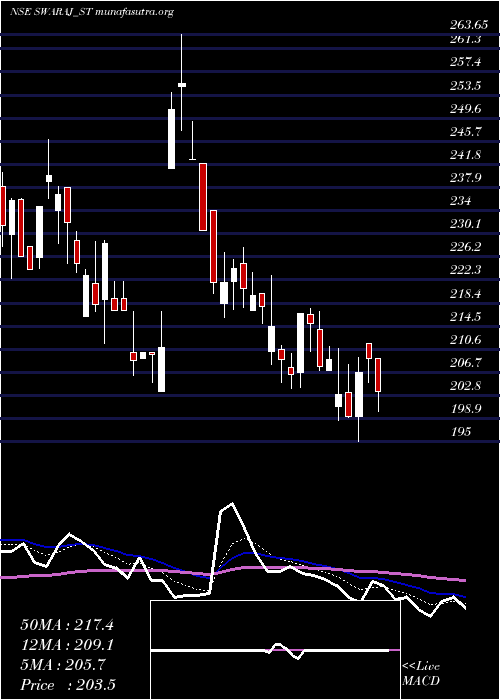Viewport: 500px width, 700px height.
Task: Click the 230.1 price axis label
Action: coord(465,223)
